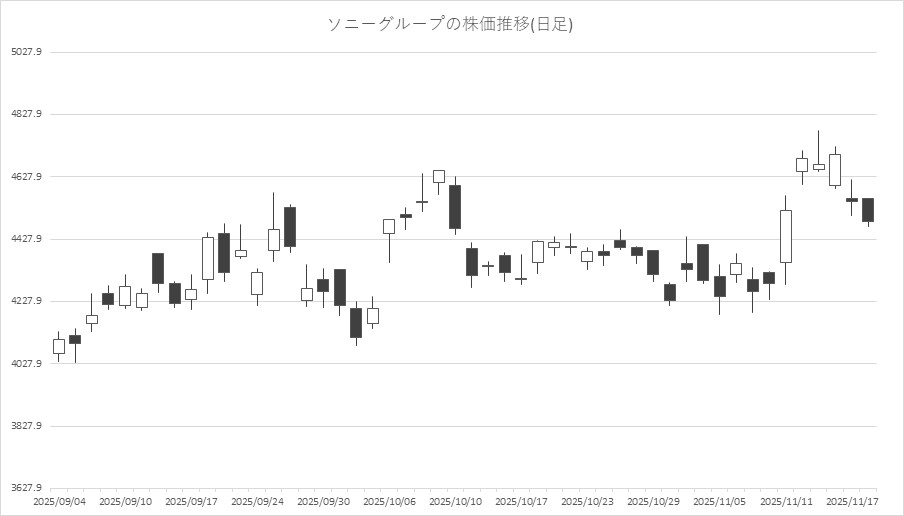Screen dimensions: 904x516
Task: Click the 2025/10/29 date label
Action: click(653, 501)
